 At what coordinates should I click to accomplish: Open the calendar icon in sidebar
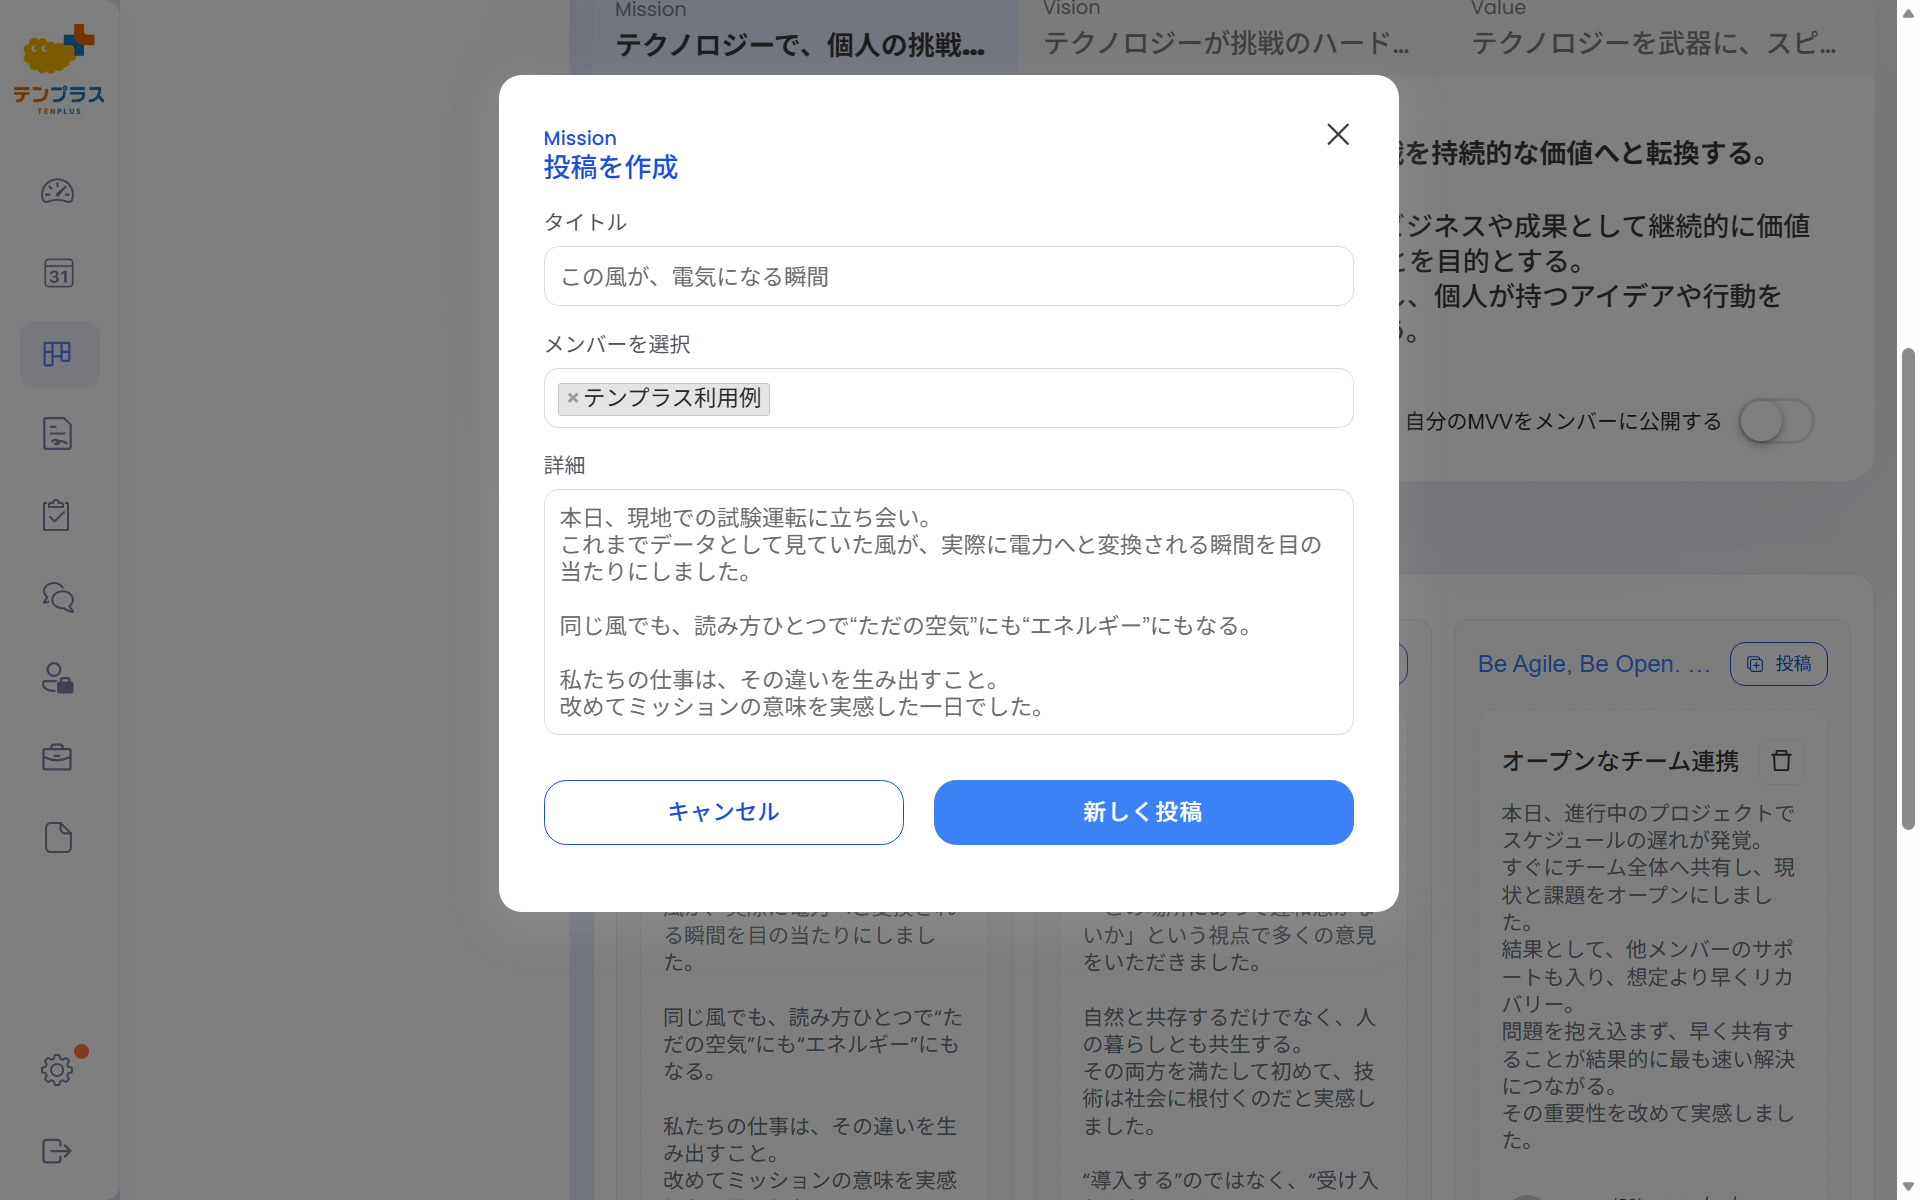click(58, 273)
